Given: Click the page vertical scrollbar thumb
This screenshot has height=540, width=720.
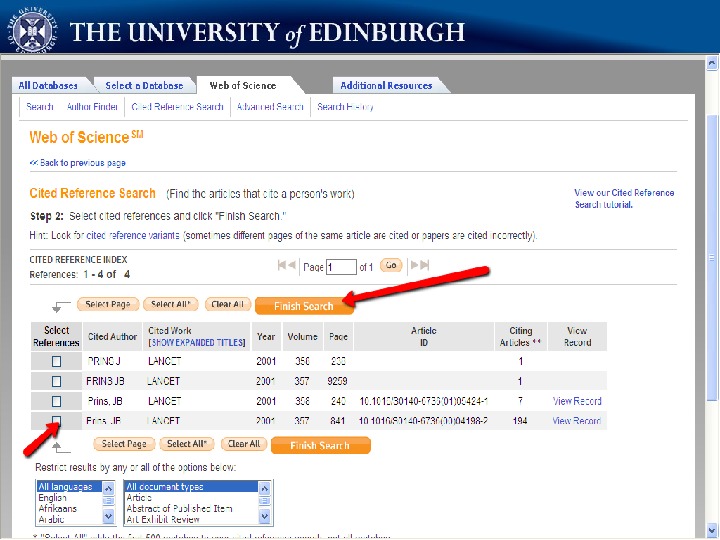Looking at the screenshot, I should click(712, 257).
